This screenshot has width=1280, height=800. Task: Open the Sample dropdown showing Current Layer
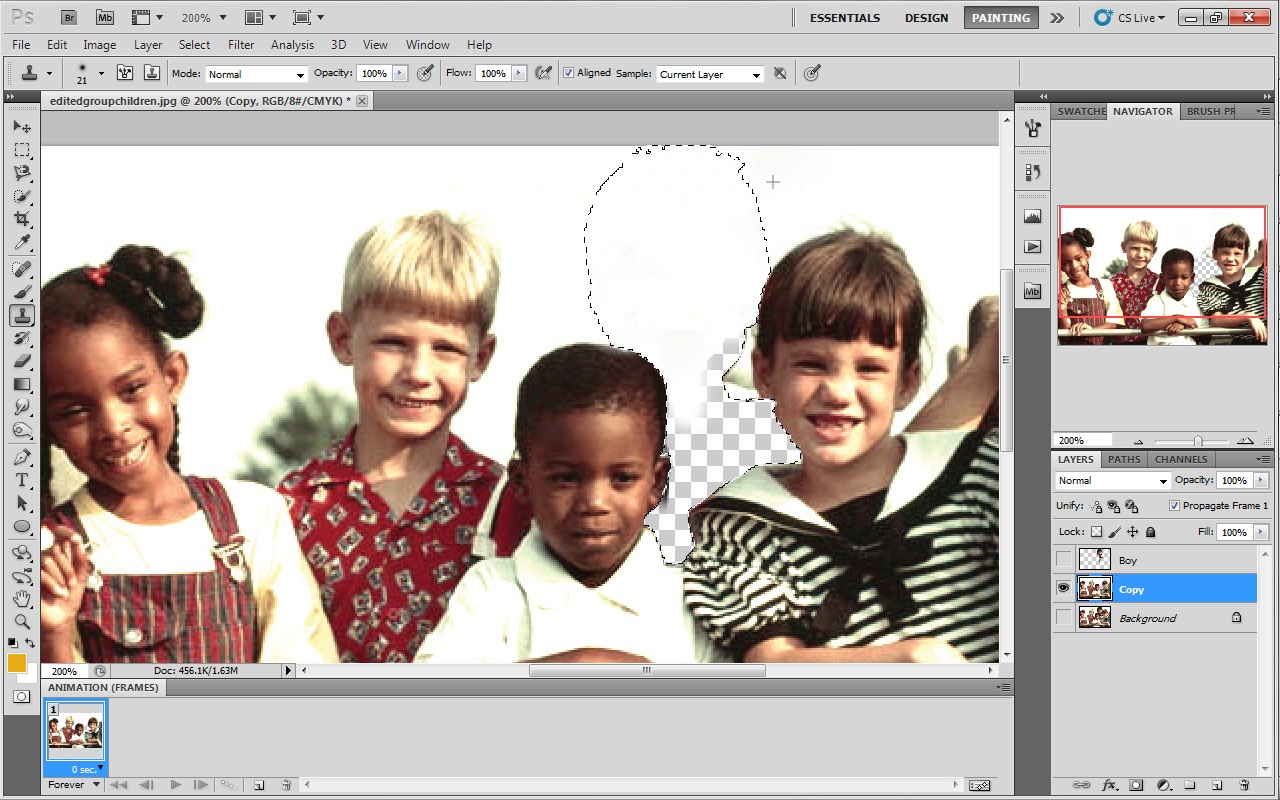point(710,74)
